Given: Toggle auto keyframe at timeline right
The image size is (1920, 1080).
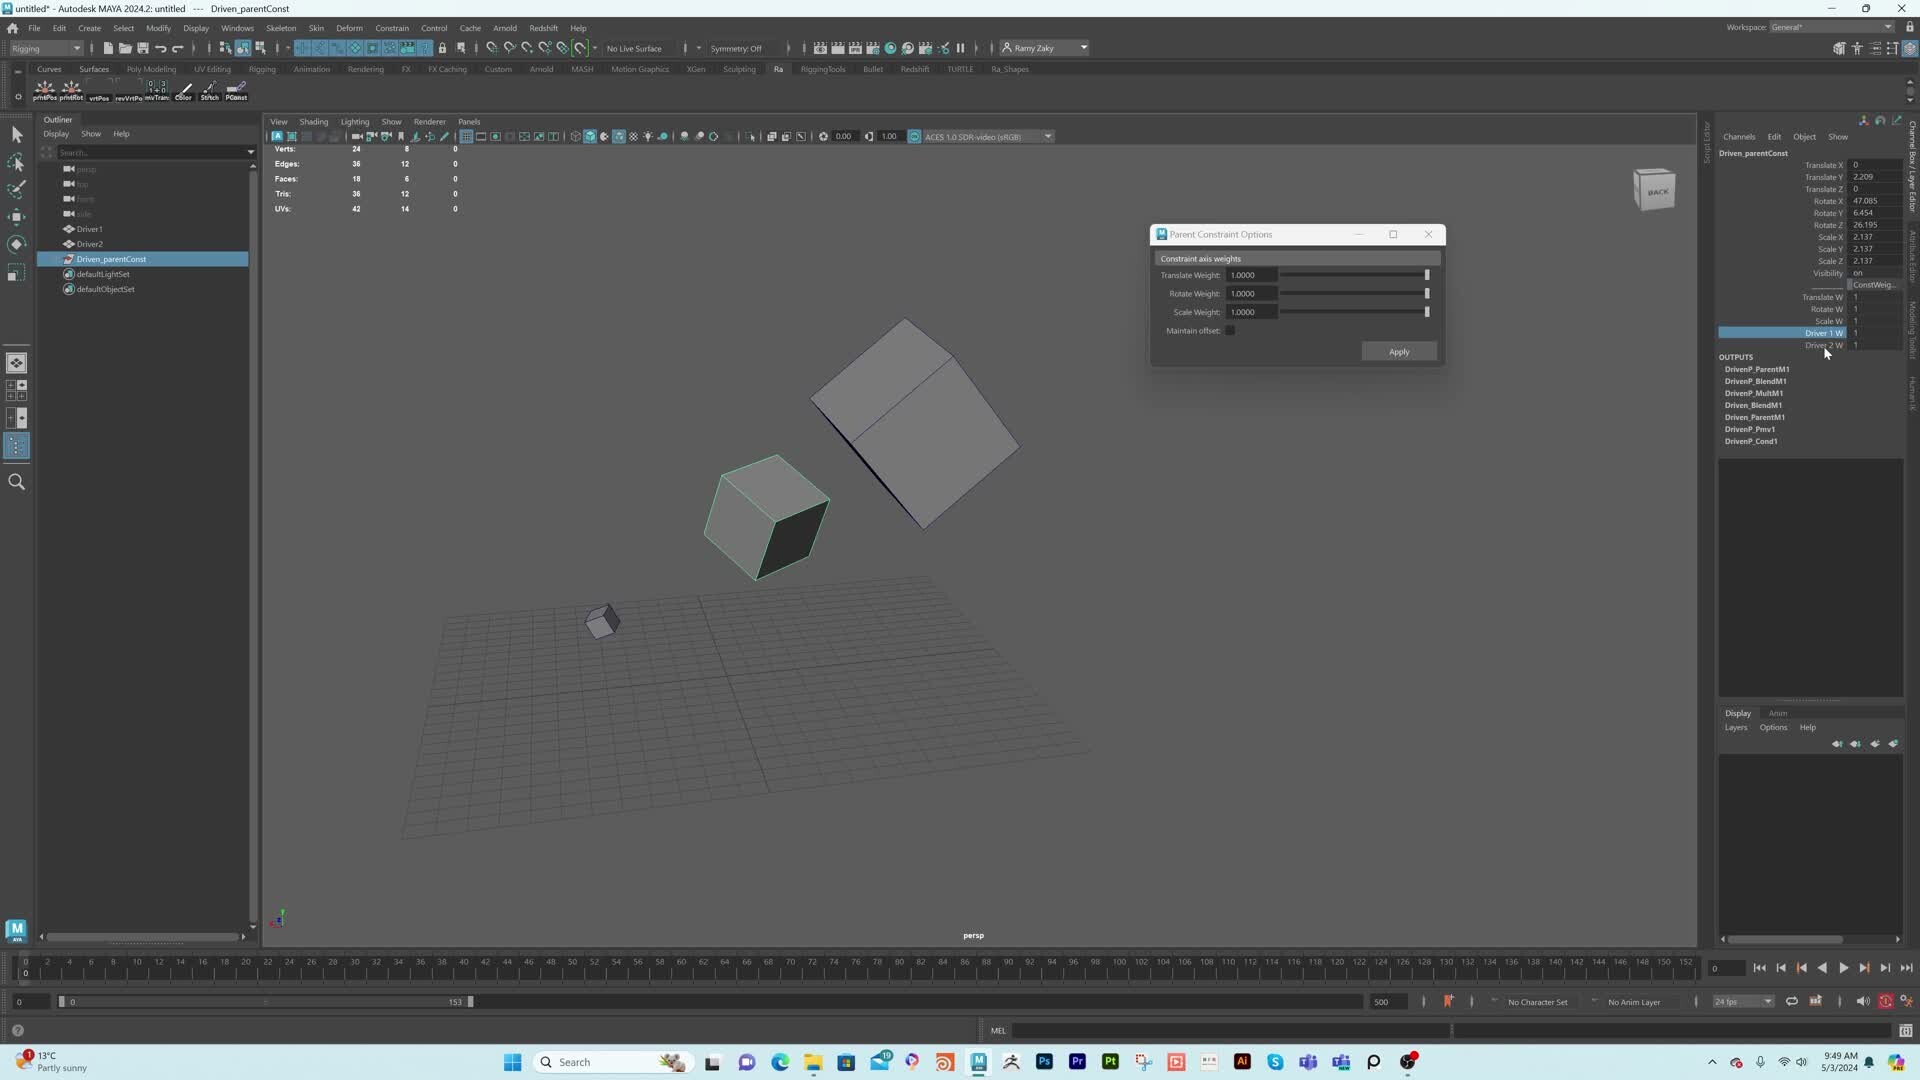Looking at the screenshot, I should [x=1886, y=1001].
